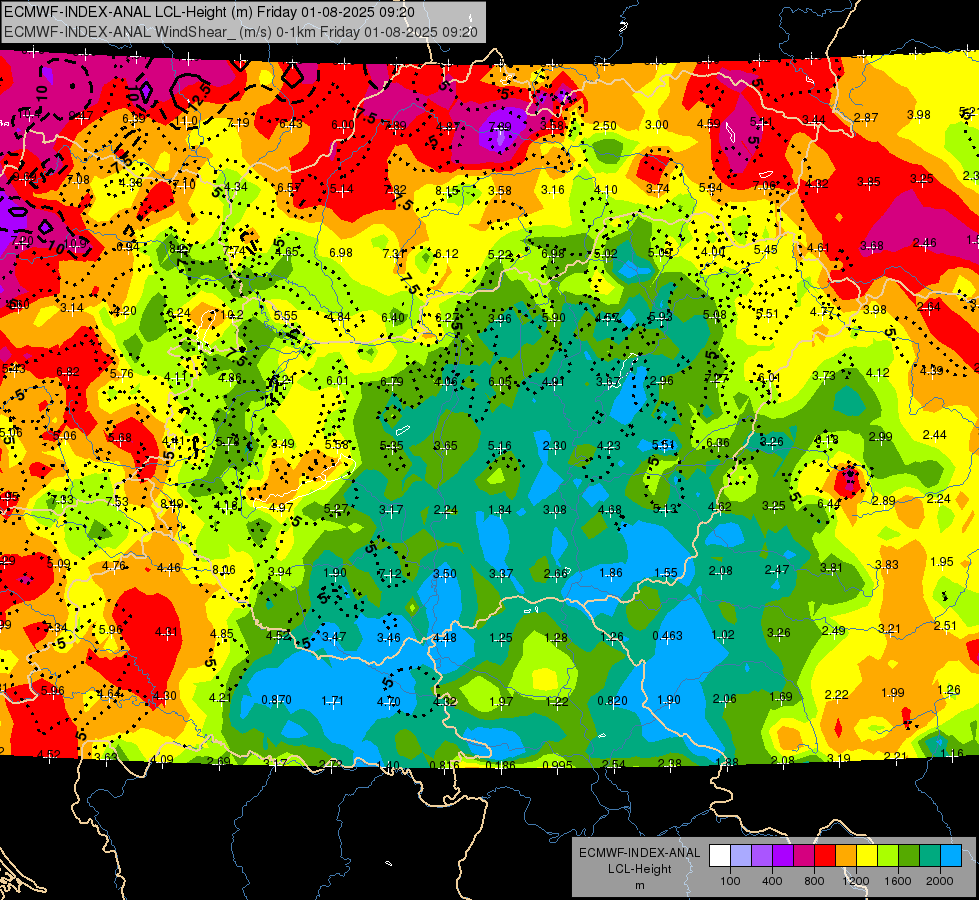Click the wind shear value 2.50
979x900 pixels.
click(x=604, y=126)
